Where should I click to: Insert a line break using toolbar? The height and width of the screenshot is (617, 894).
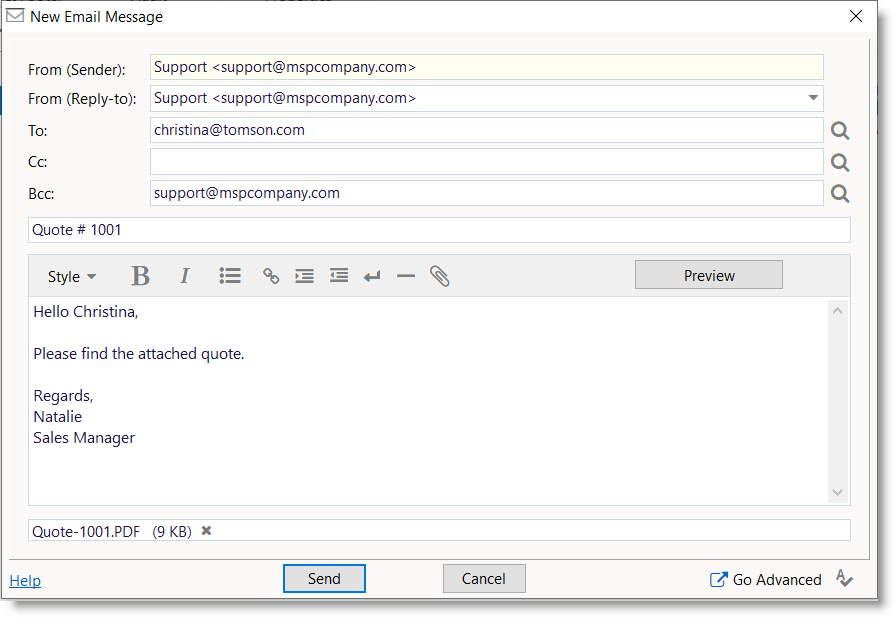point(372,276)
